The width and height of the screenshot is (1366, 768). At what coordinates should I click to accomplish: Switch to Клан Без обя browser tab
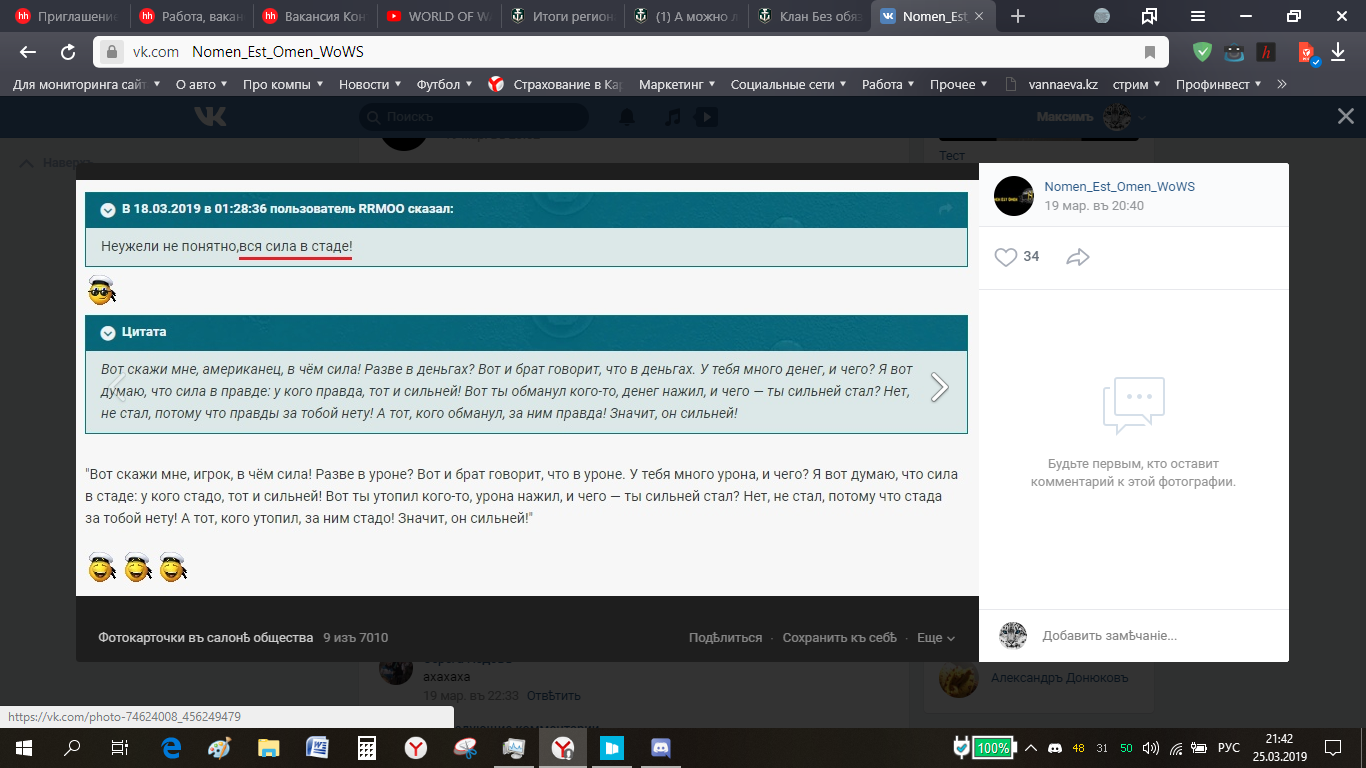(808, 16)
